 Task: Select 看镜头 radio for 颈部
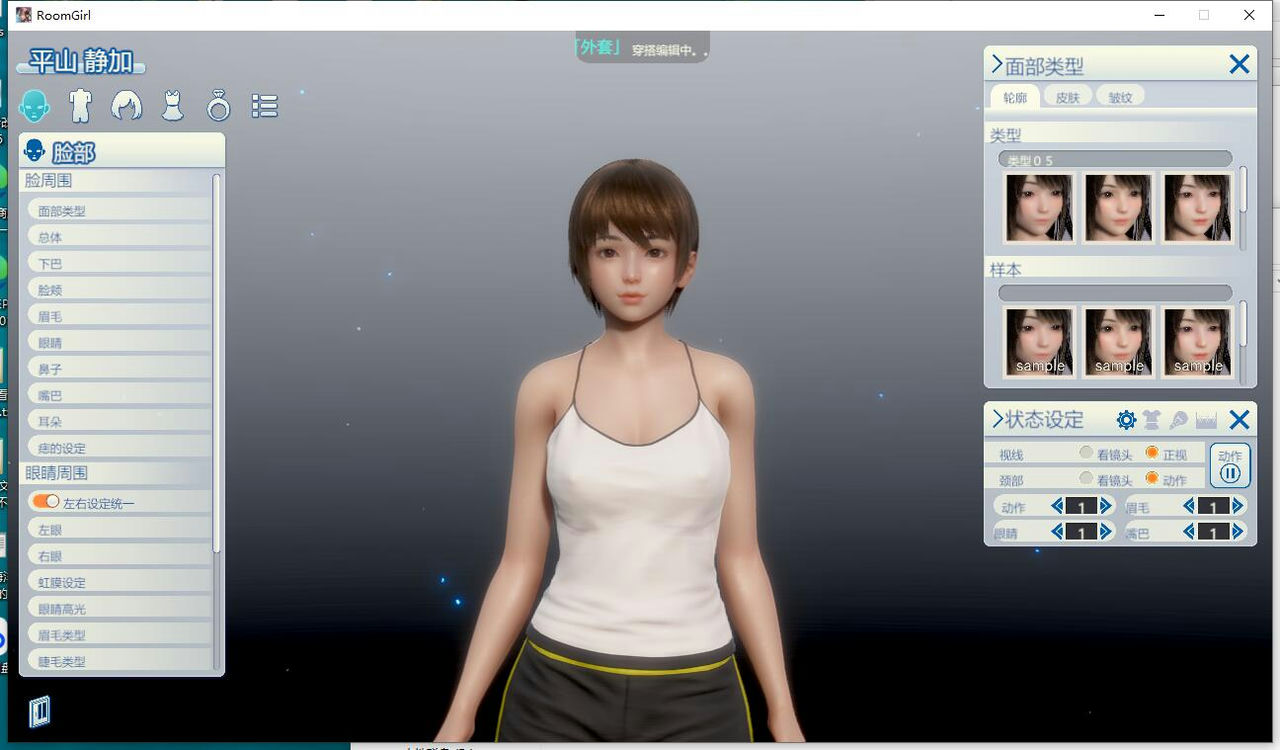1086,479
